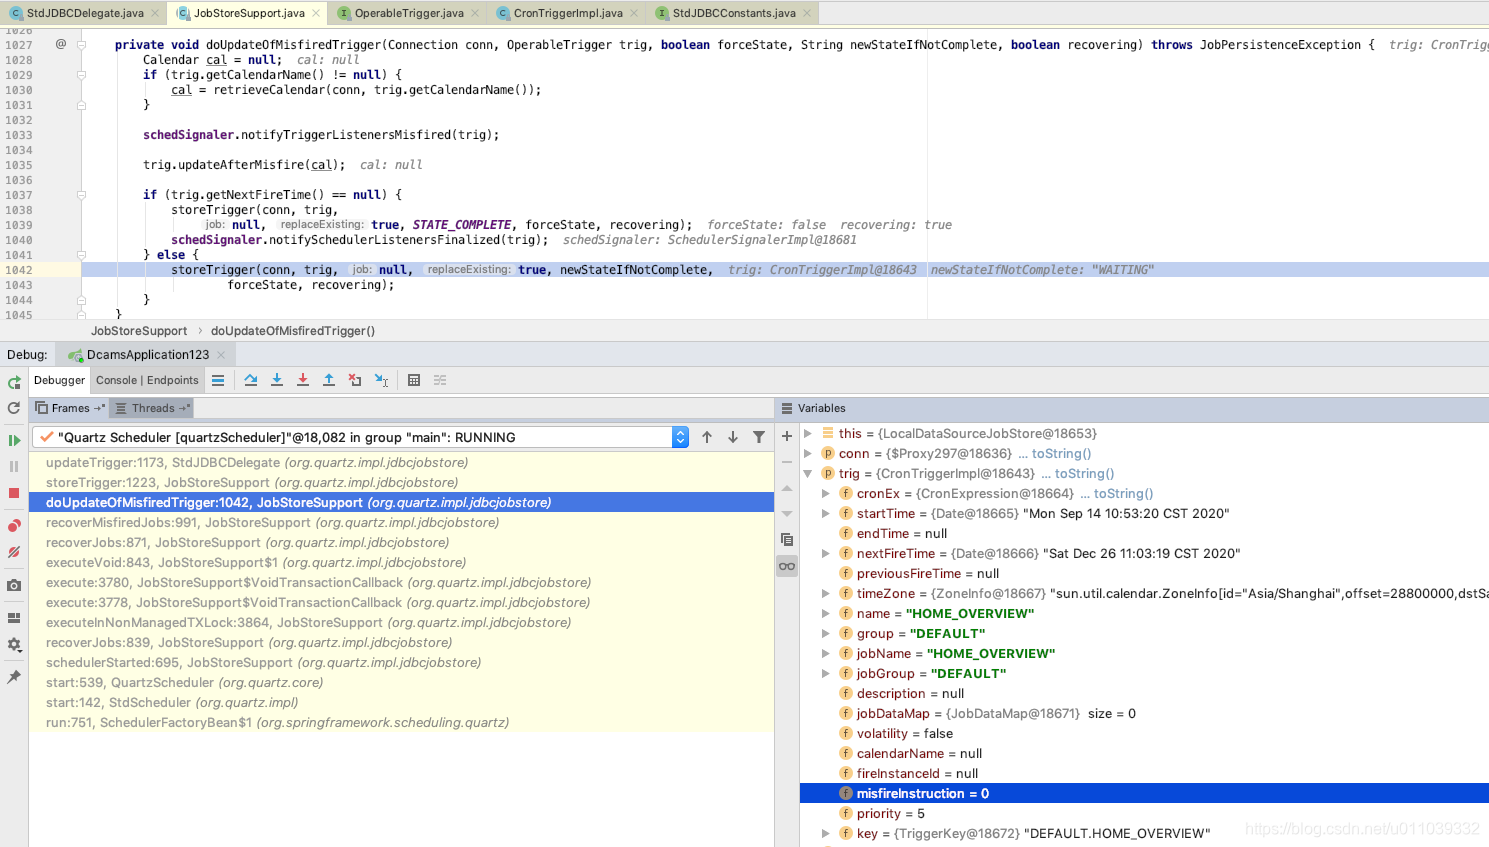1489x847 pixels.
Task: Expand the conn variable node
Action: tap(808, 453)
